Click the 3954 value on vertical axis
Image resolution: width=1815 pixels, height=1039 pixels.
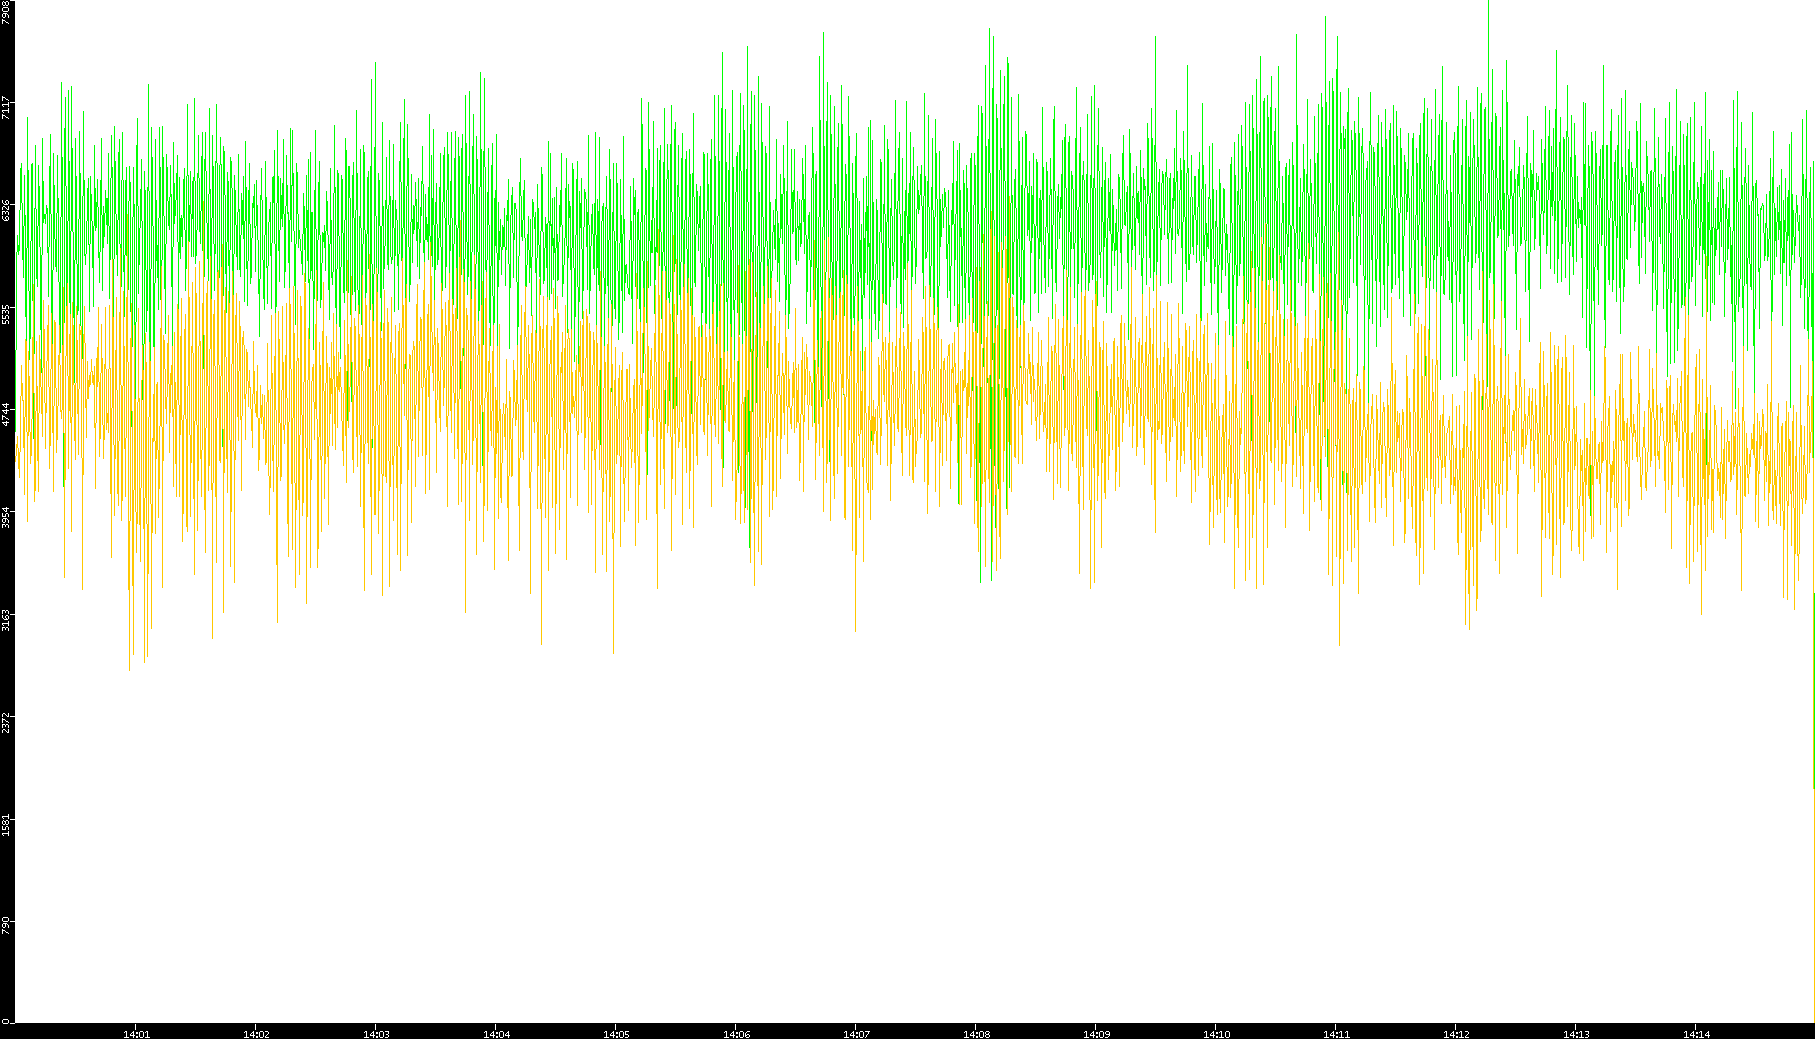(6, 518)
